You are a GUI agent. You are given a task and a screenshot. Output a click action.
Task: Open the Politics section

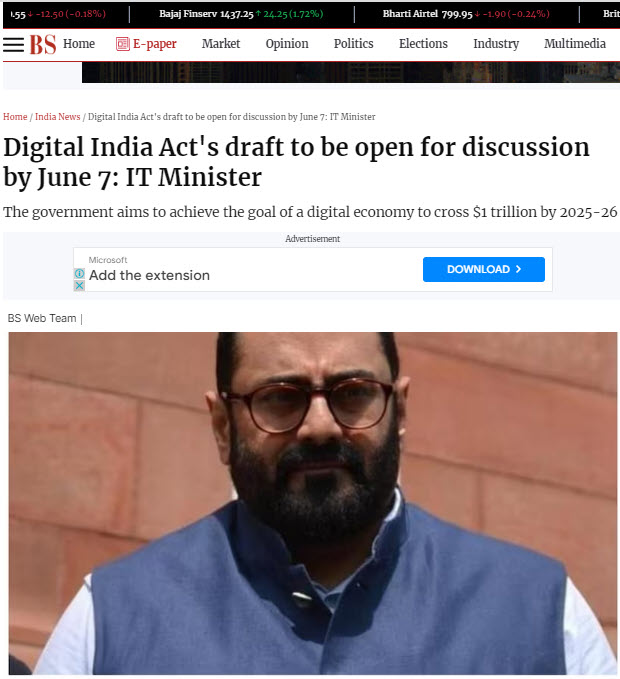click(353, 44)
